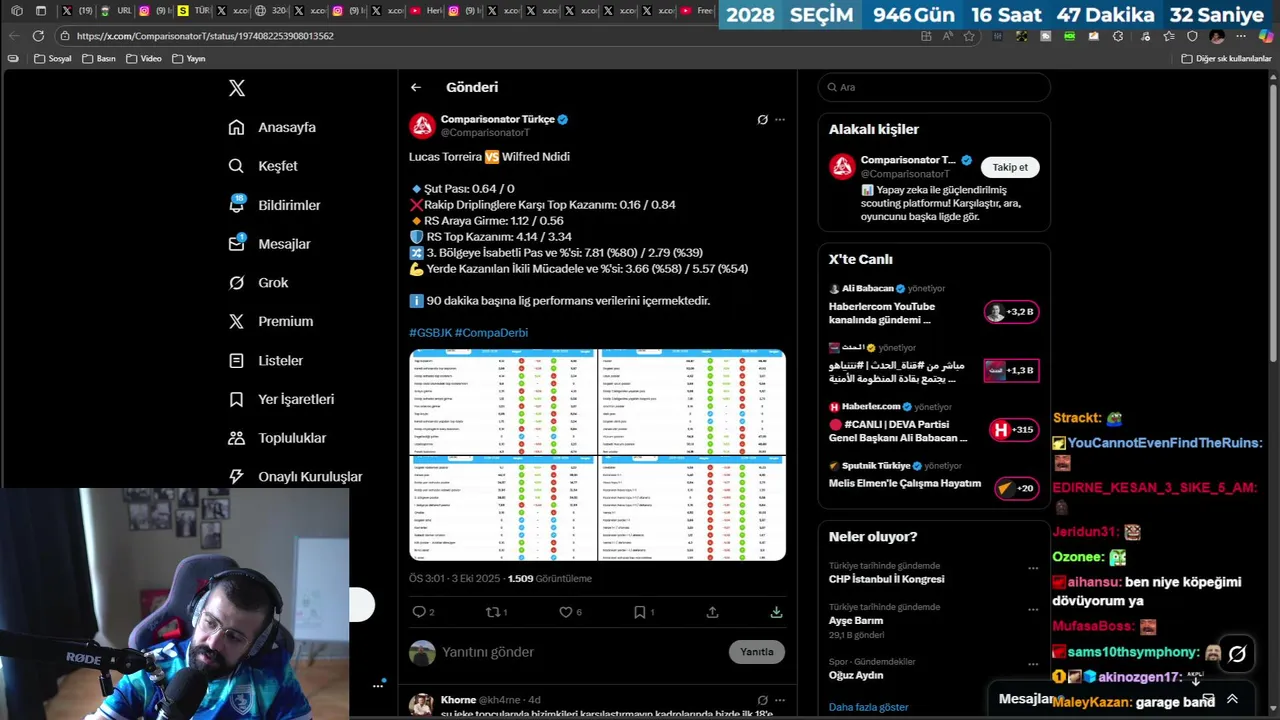Click the download icon under the tweet
1280x720 pixels.
[x=776, y=612]
